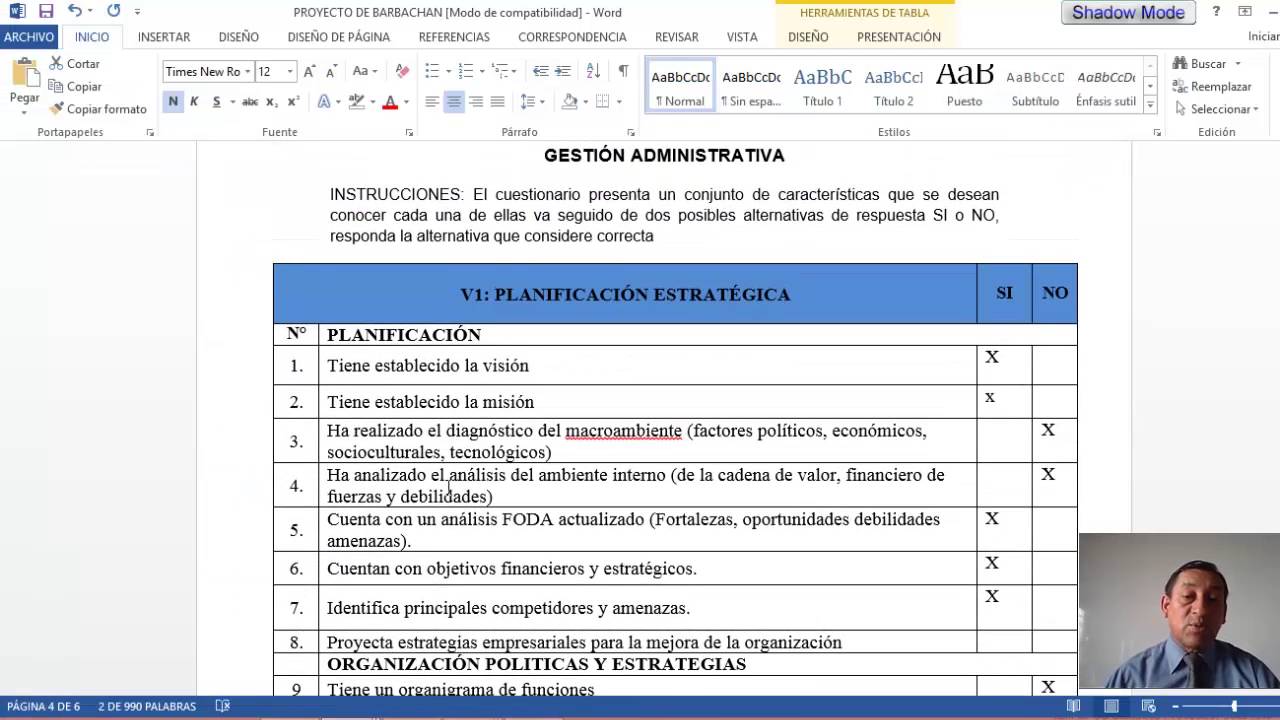Apply bulleted list formatting
The width and height of the screenshot is (1280, 720).
pos(432,71)
